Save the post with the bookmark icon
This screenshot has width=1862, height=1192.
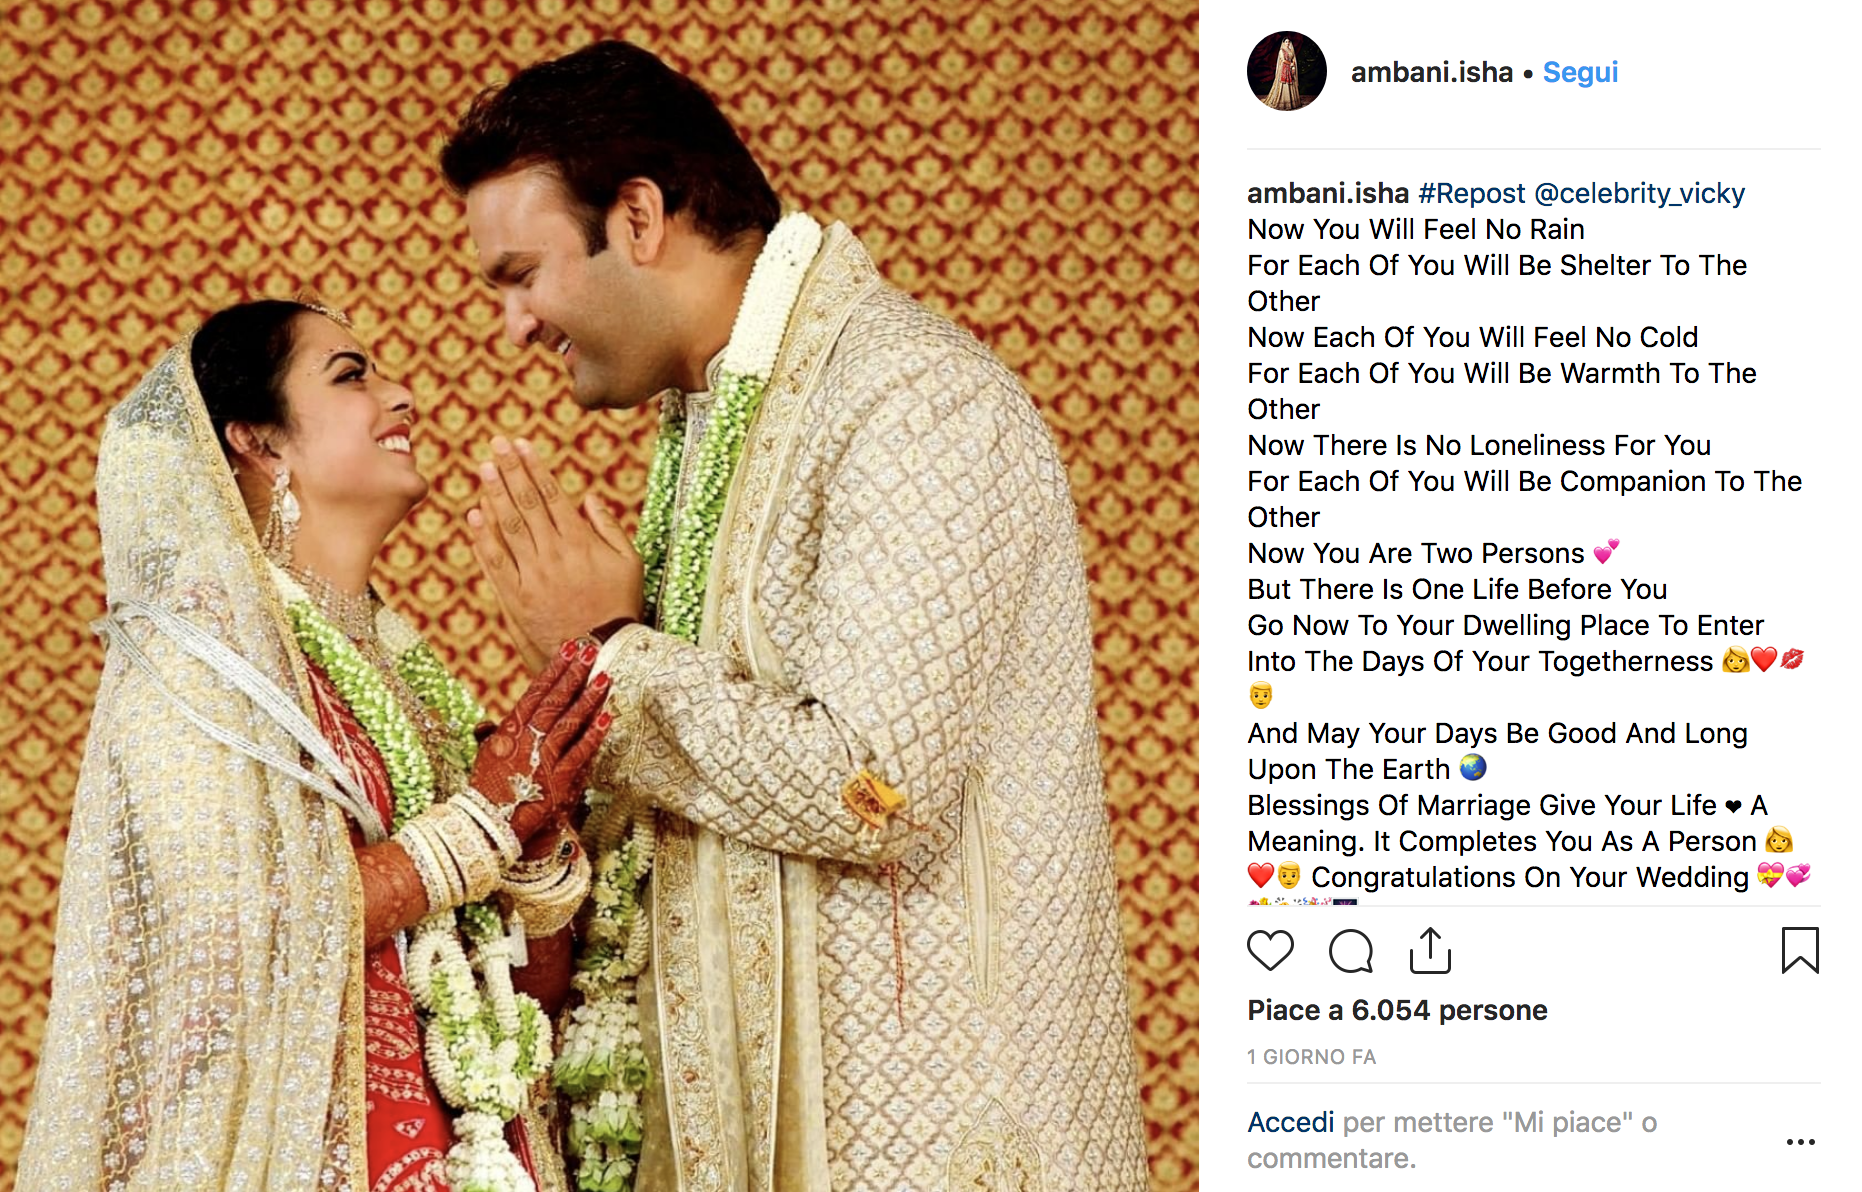click(1800, 950)
